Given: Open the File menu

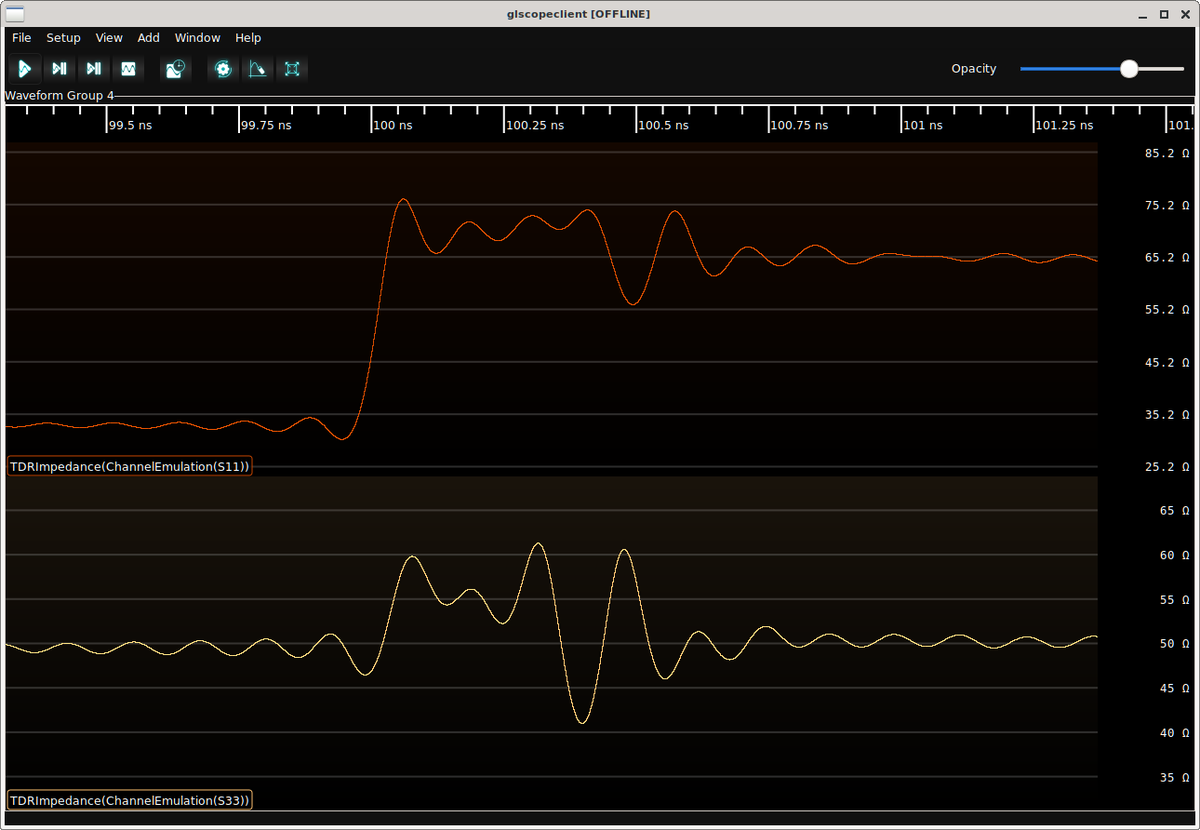Looking at the screenshot, I should [x=22, y=38].
